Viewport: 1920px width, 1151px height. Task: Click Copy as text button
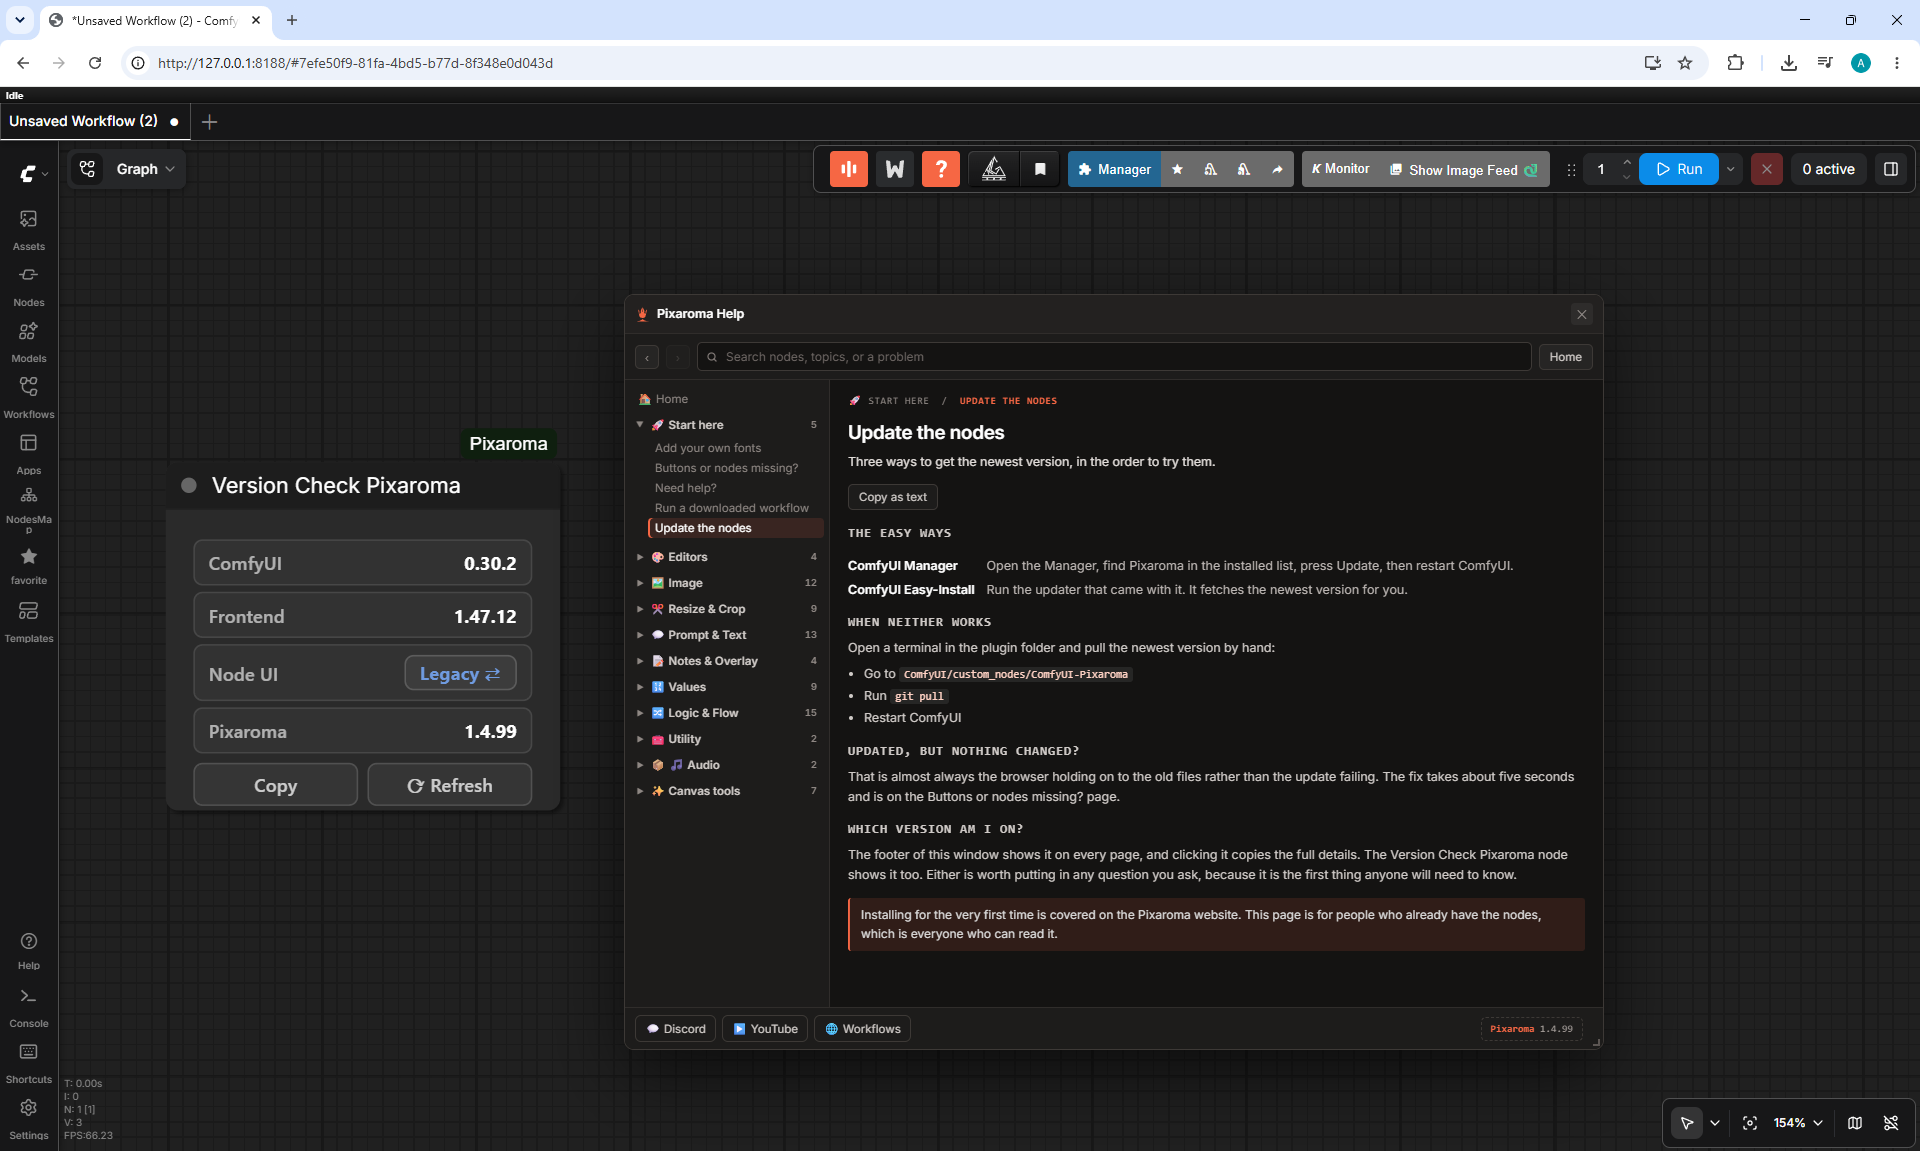(x=892, y=497)
